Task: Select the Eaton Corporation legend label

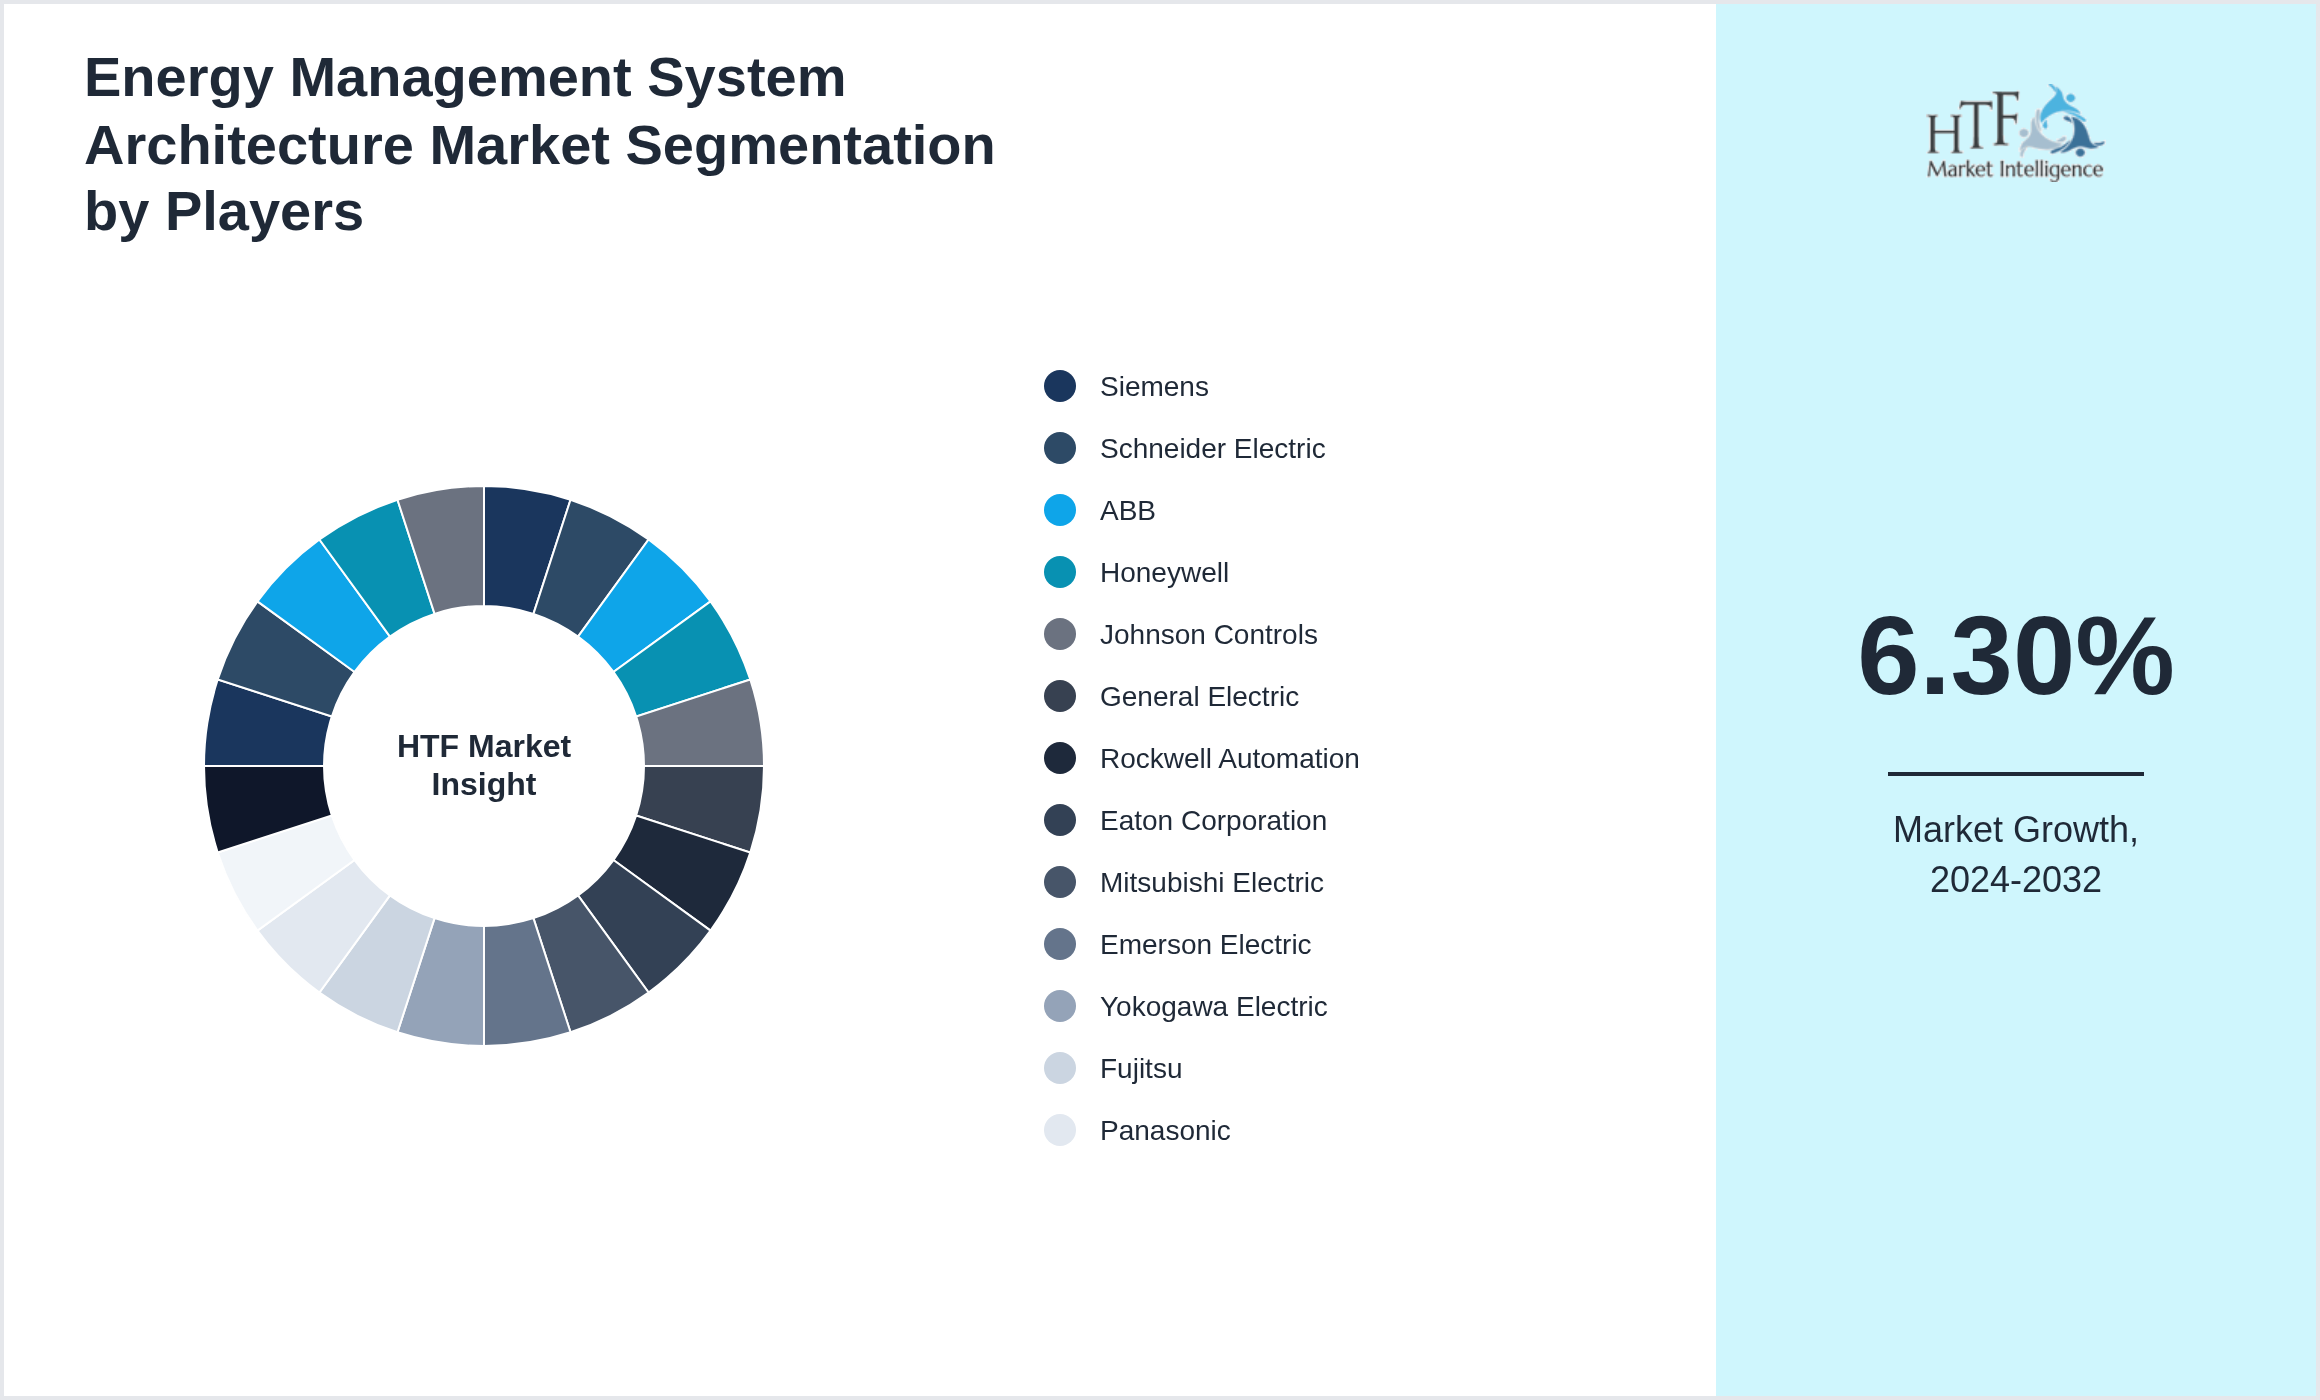Action: 1213,821
